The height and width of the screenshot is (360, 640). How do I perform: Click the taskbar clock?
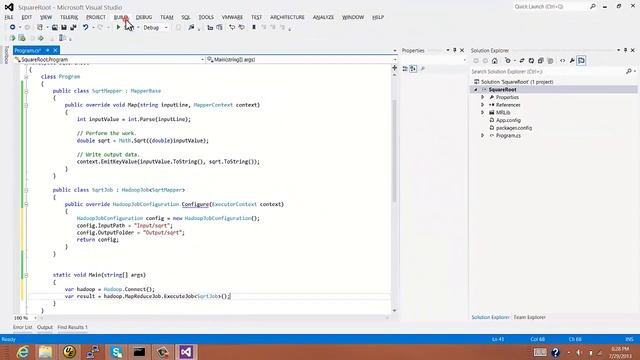coord(620,352)
